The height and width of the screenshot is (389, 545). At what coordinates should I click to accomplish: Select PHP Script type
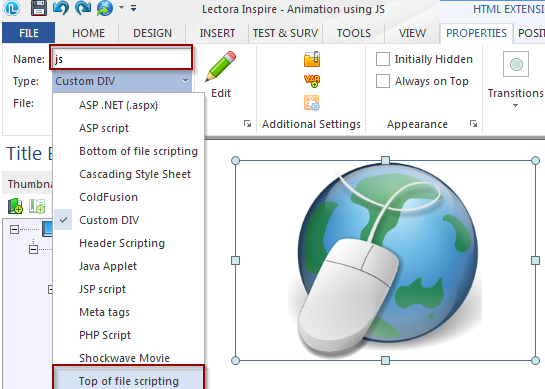128,335
